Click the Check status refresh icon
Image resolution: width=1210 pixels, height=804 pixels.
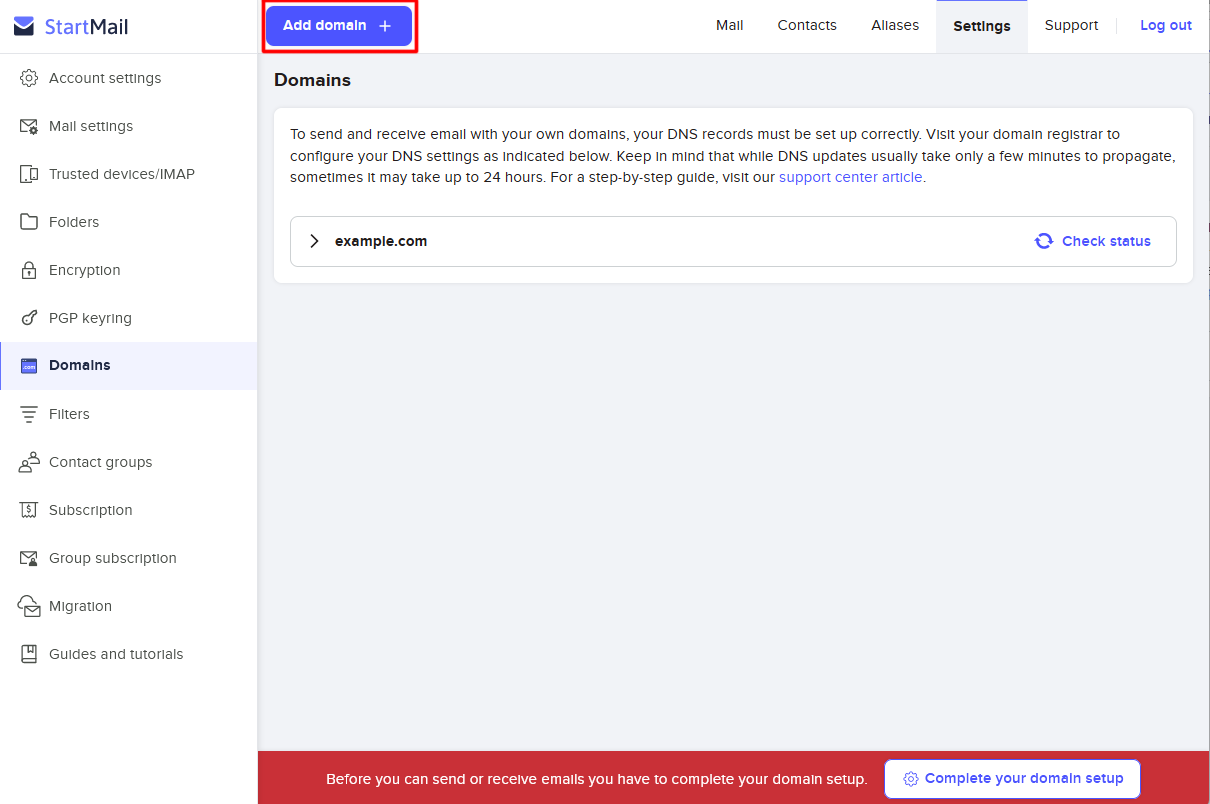(x=1043, y=241)
